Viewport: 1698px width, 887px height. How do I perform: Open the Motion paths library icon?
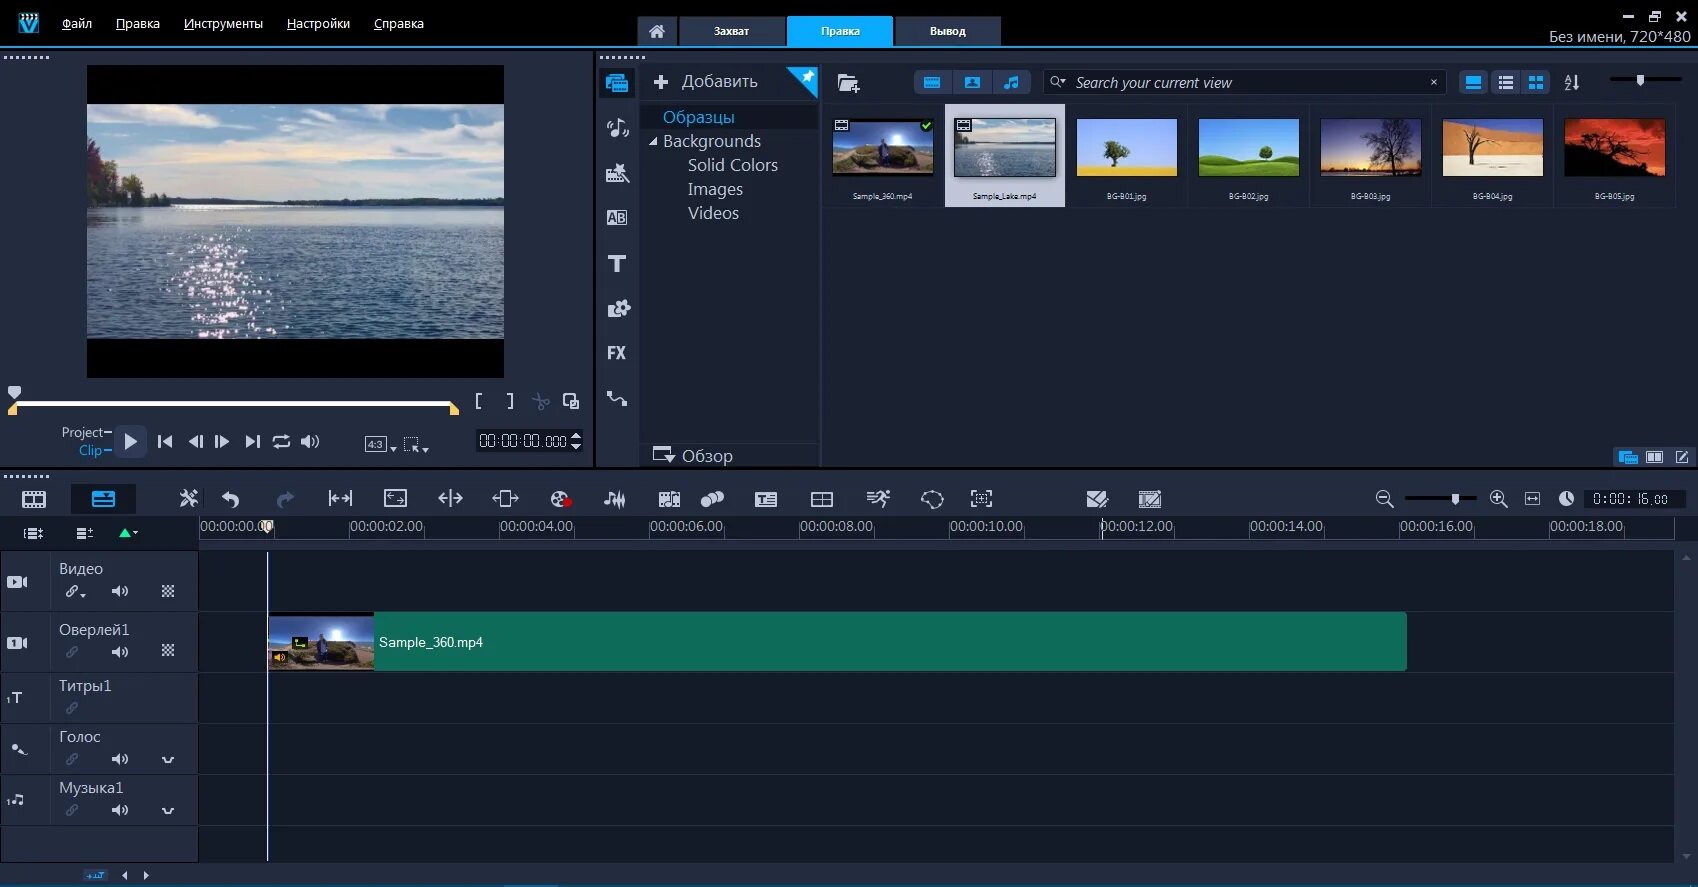click(617, 399)
